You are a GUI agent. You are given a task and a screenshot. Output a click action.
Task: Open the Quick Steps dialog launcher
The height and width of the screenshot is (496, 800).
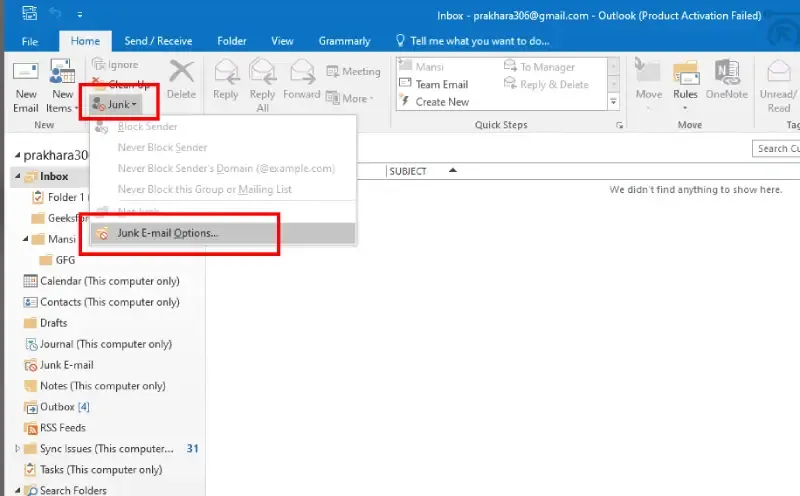tap(619, 125)
